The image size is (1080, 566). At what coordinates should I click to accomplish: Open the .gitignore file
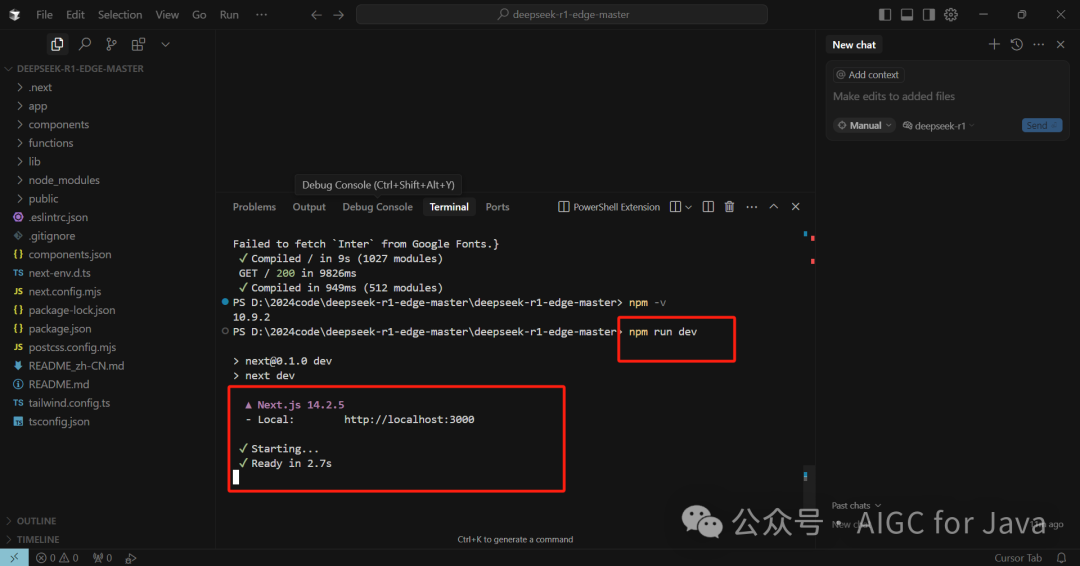(x=52, y=236)
